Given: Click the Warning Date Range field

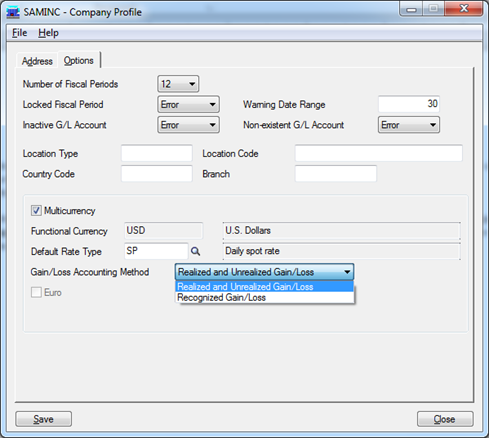Looking at the screenshot, I should point(409,104).
